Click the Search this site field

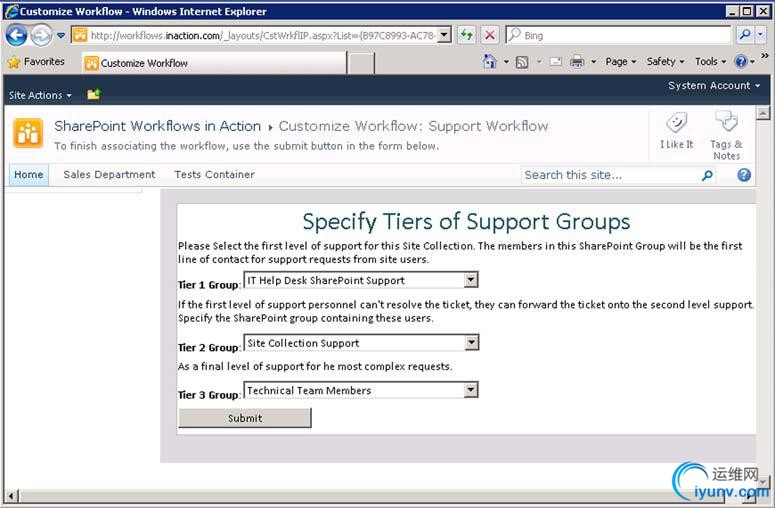609,175
